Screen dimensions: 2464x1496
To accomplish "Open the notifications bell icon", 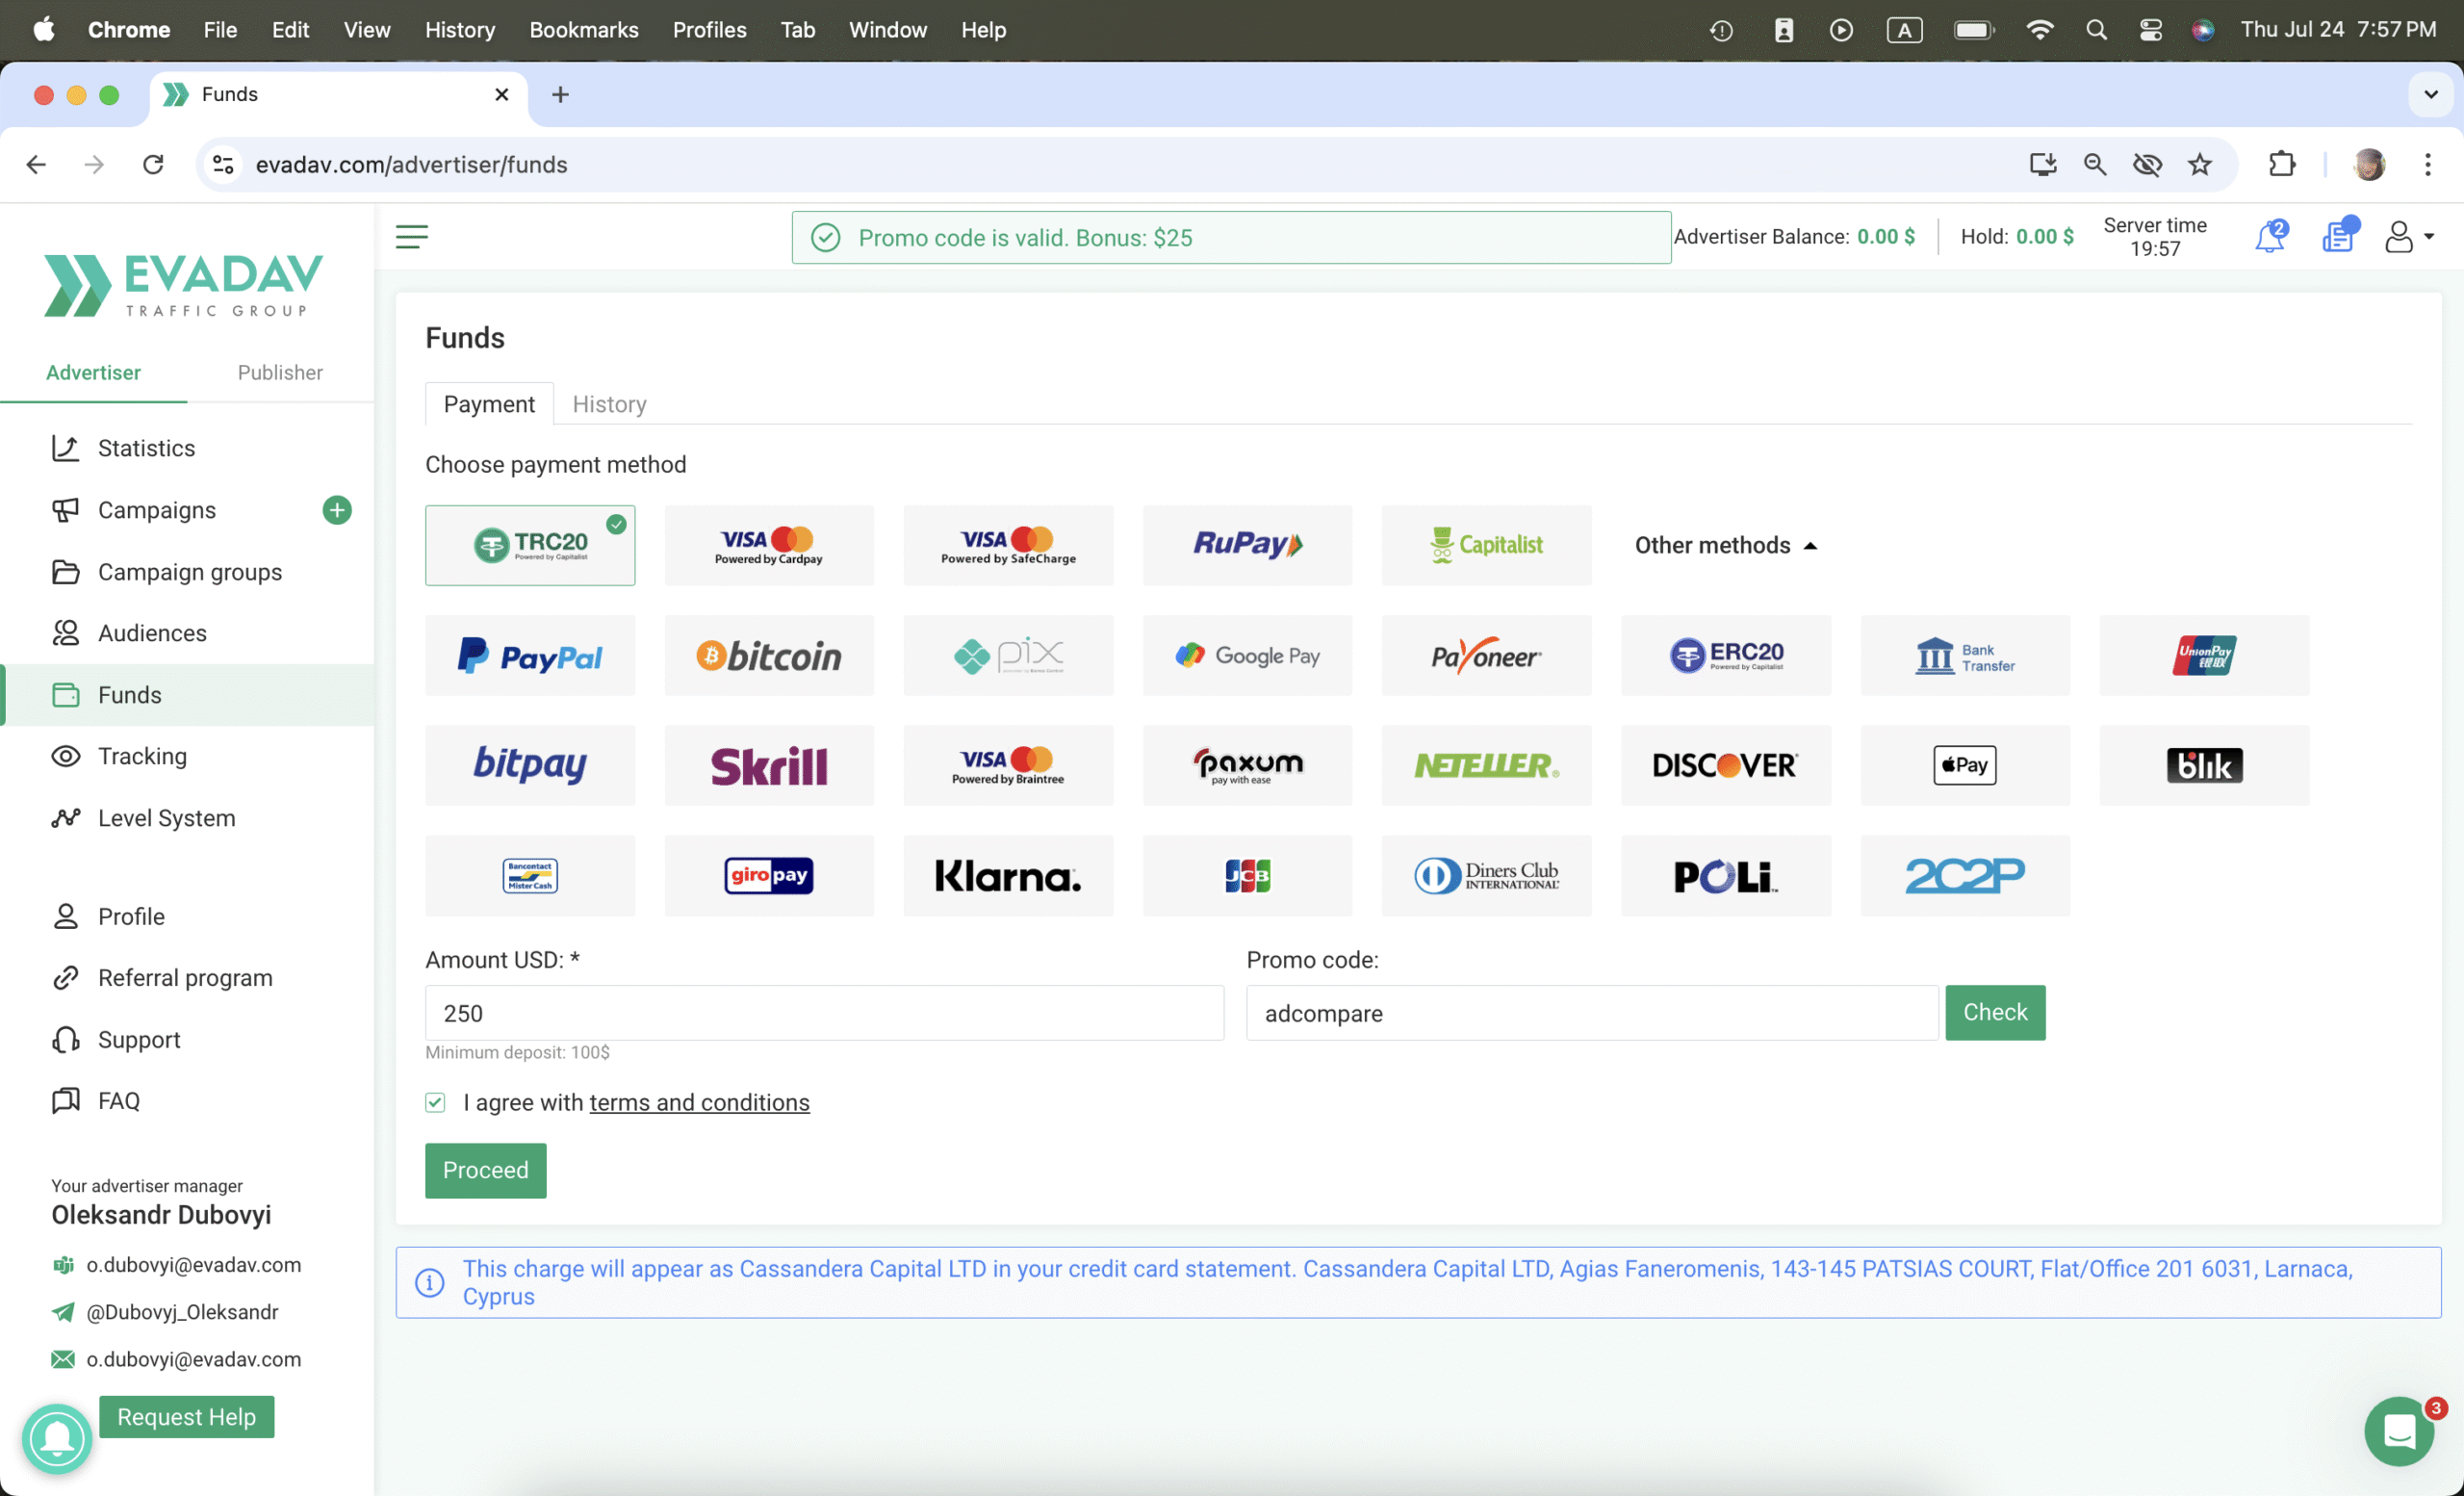I will point(2269,237).
